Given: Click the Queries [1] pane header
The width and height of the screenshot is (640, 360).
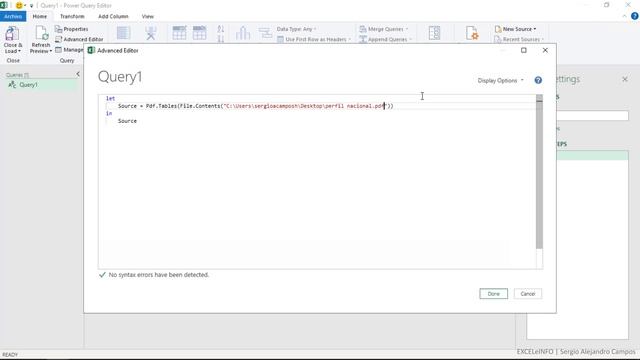Looking at the screenshot, I should click(18, 75).
